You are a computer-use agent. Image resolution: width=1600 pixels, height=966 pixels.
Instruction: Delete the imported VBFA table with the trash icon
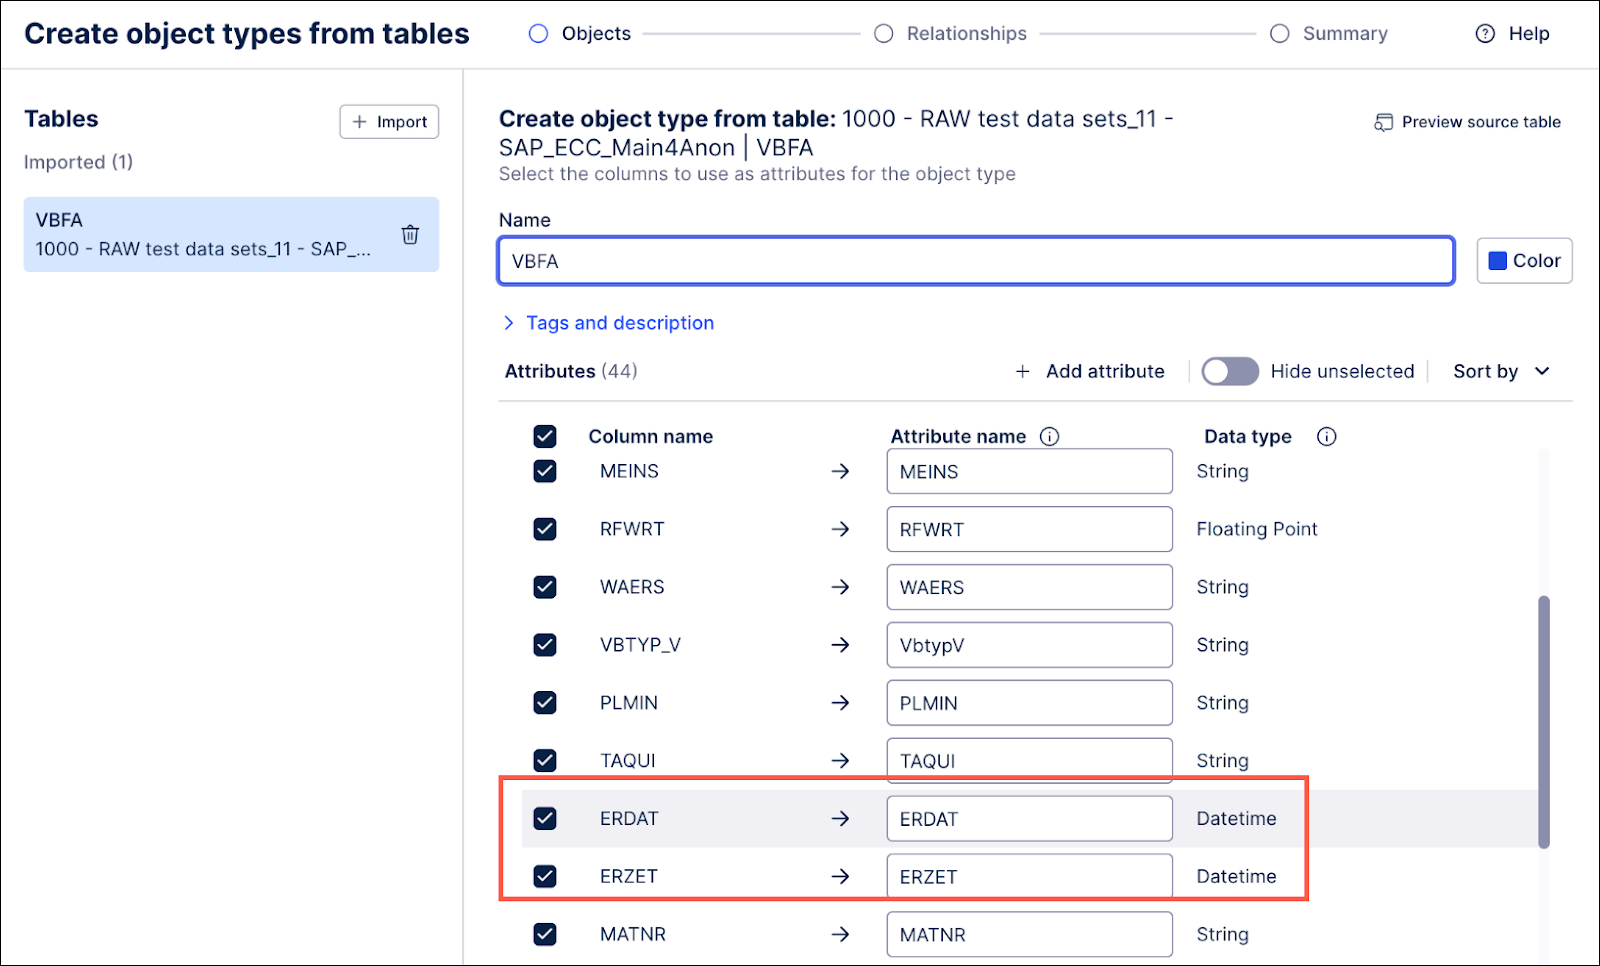pyautogui.click(x=410, y=235)
